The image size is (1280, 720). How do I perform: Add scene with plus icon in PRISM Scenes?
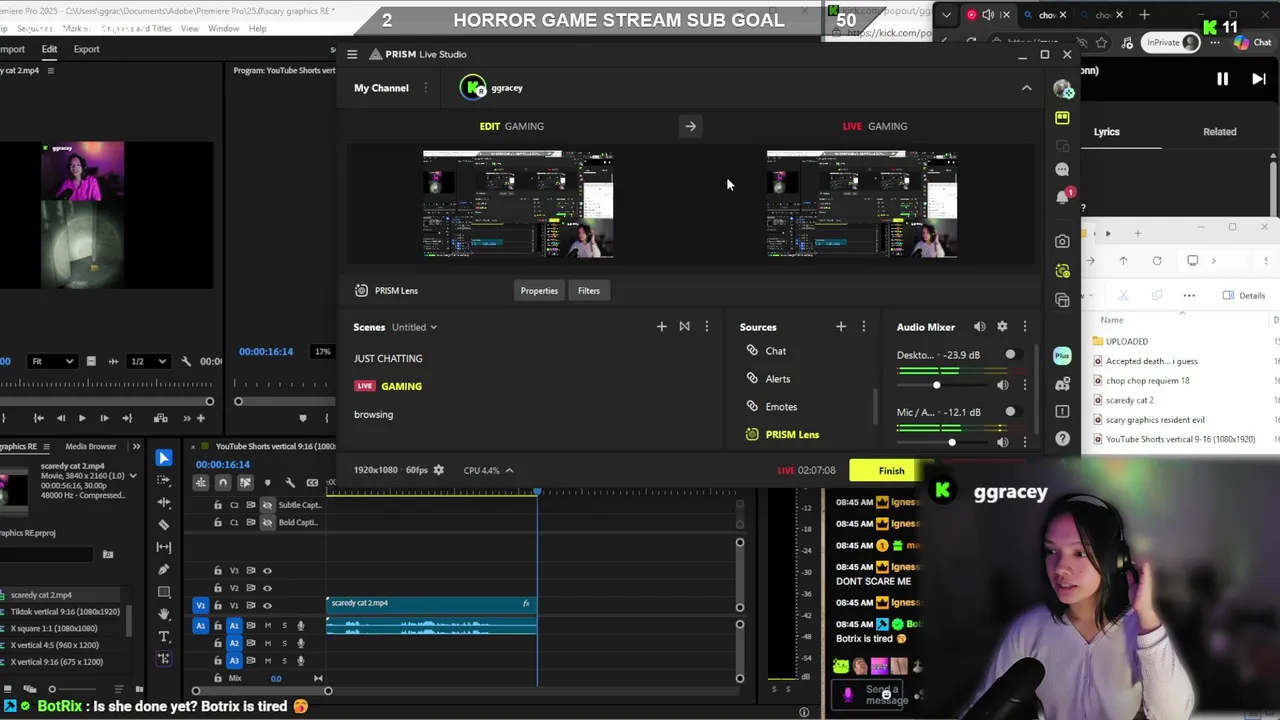pos(661,327)
